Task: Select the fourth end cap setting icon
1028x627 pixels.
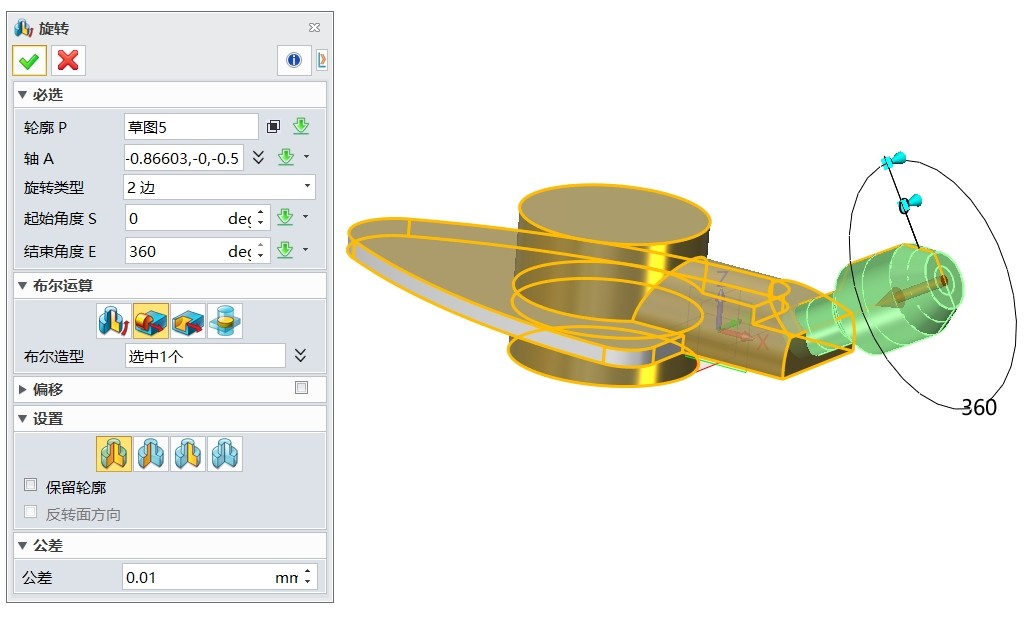Action: pos(225,454)
